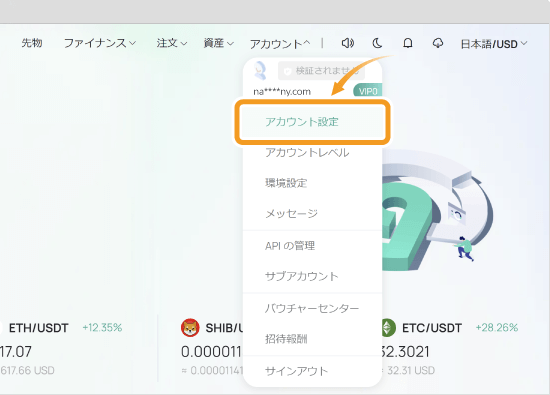Click サインアウト to sign out
This screenshot has width=550, height=395.
point(296,371)
